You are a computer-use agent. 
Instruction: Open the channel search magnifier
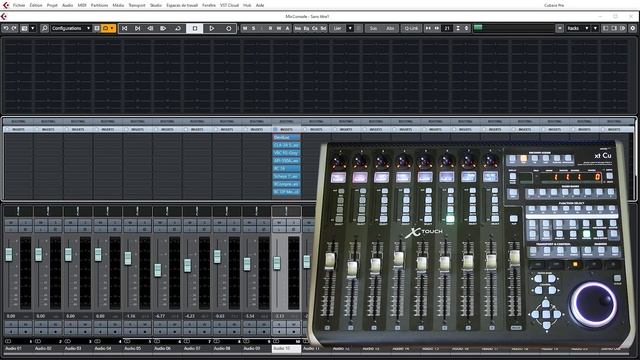[44, 28]
